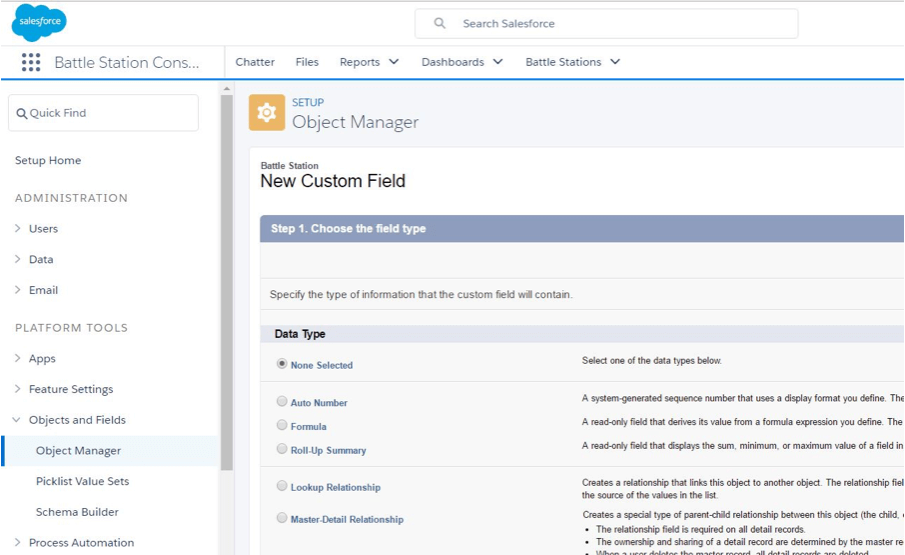Click the Quick Find magnifier icon
Viewport: 905px width, 555px height.
point(22,113)
